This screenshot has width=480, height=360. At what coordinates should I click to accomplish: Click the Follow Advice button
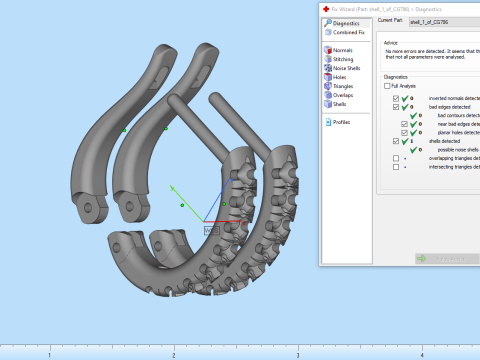coord(447,259)
